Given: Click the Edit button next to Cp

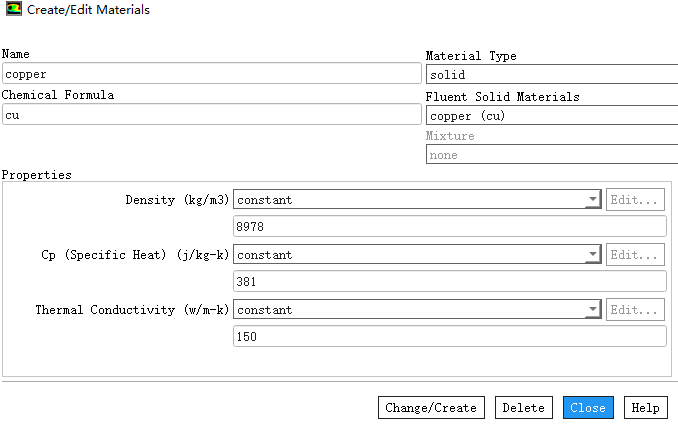Looking at the screenshot, I should [635, 255].
